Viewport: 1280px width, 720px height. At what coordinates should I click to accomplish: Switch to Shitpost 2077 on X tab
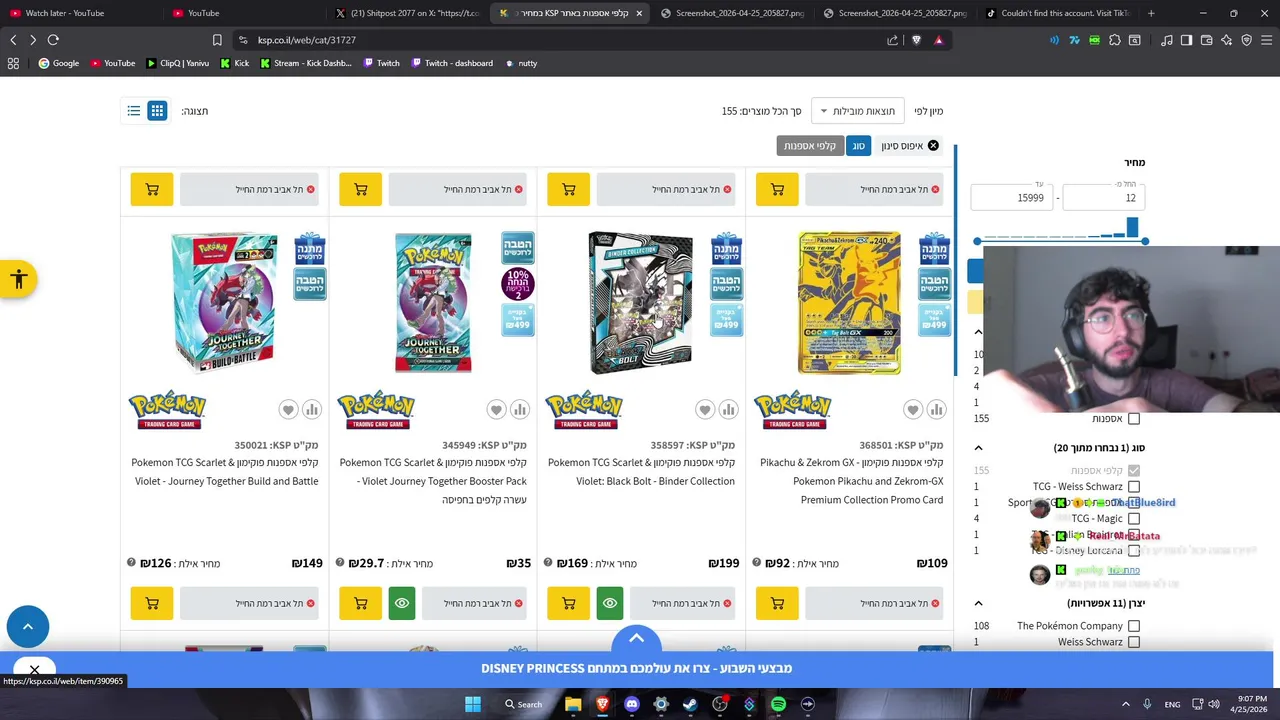[408, 13]
